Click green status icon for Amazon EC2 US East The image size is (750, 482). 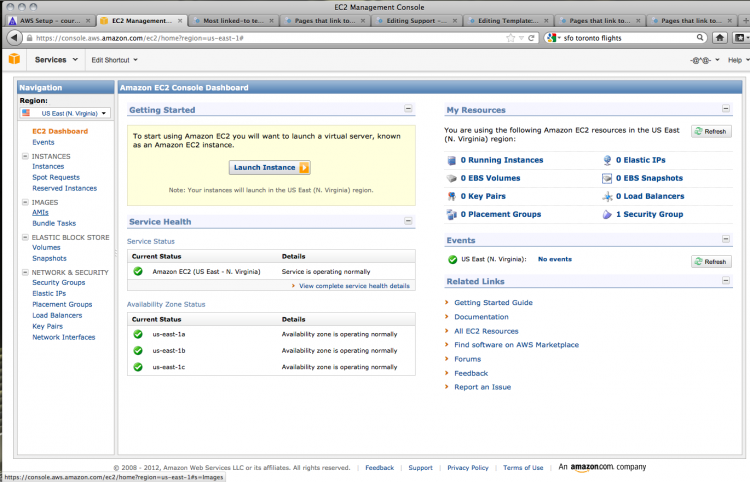[x=138, y=271]
